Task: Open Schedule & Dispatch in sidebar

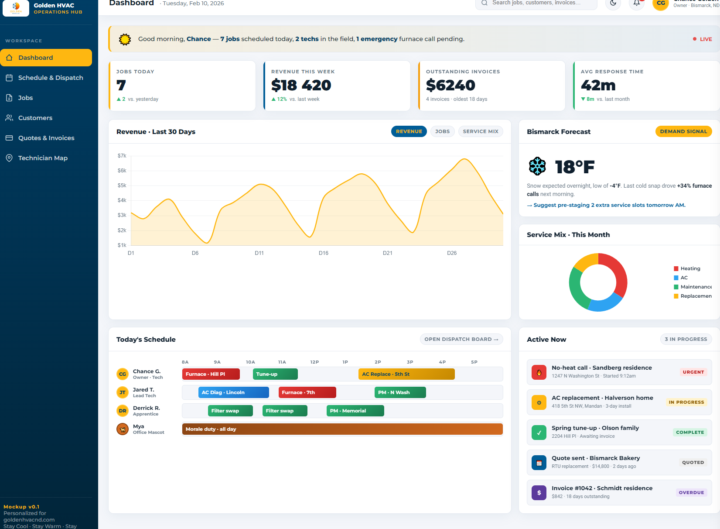Action: (x=46, y=78)
